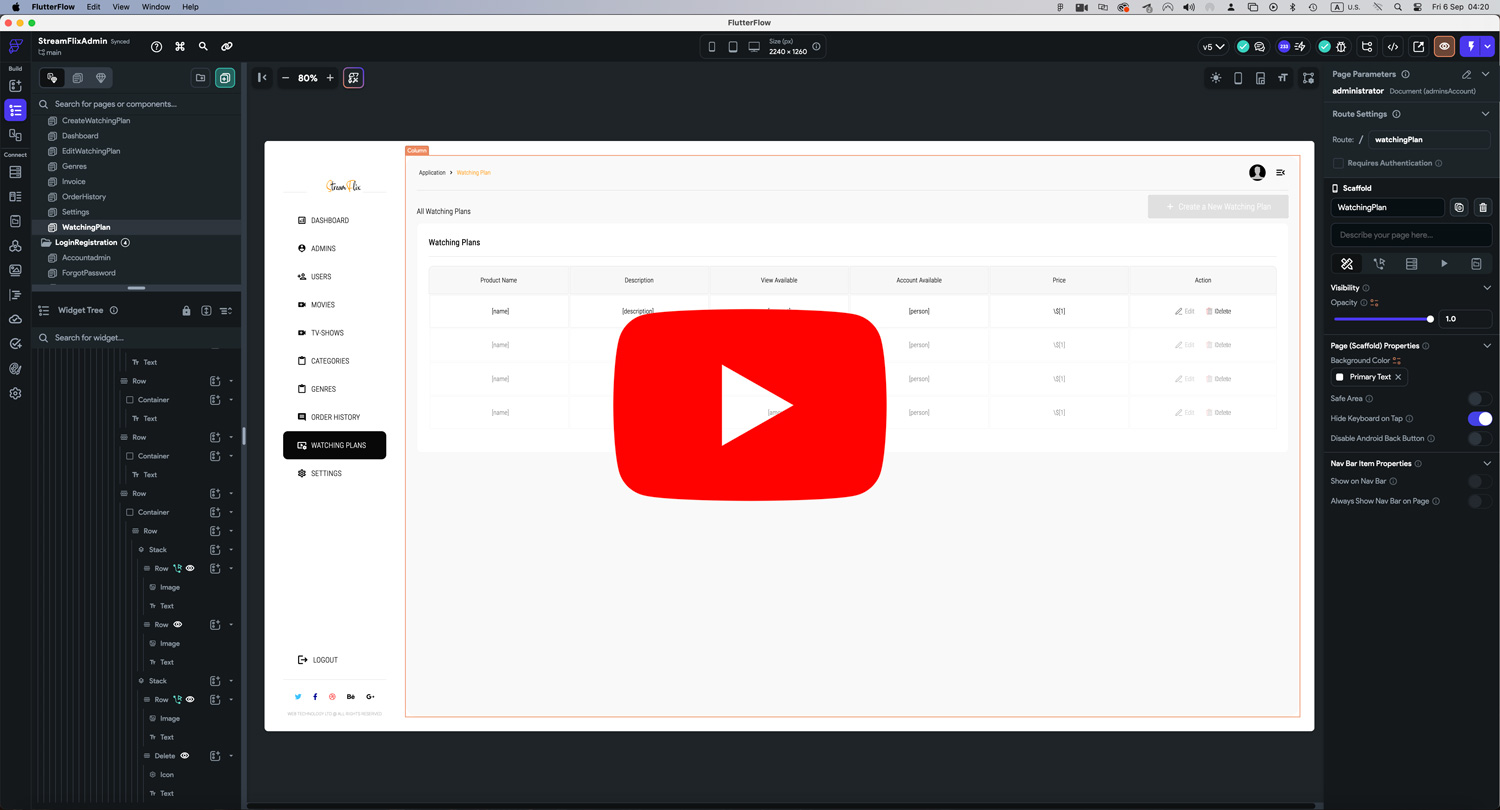Toggle visibility eye on the Delete widget row

pos(185,756)
